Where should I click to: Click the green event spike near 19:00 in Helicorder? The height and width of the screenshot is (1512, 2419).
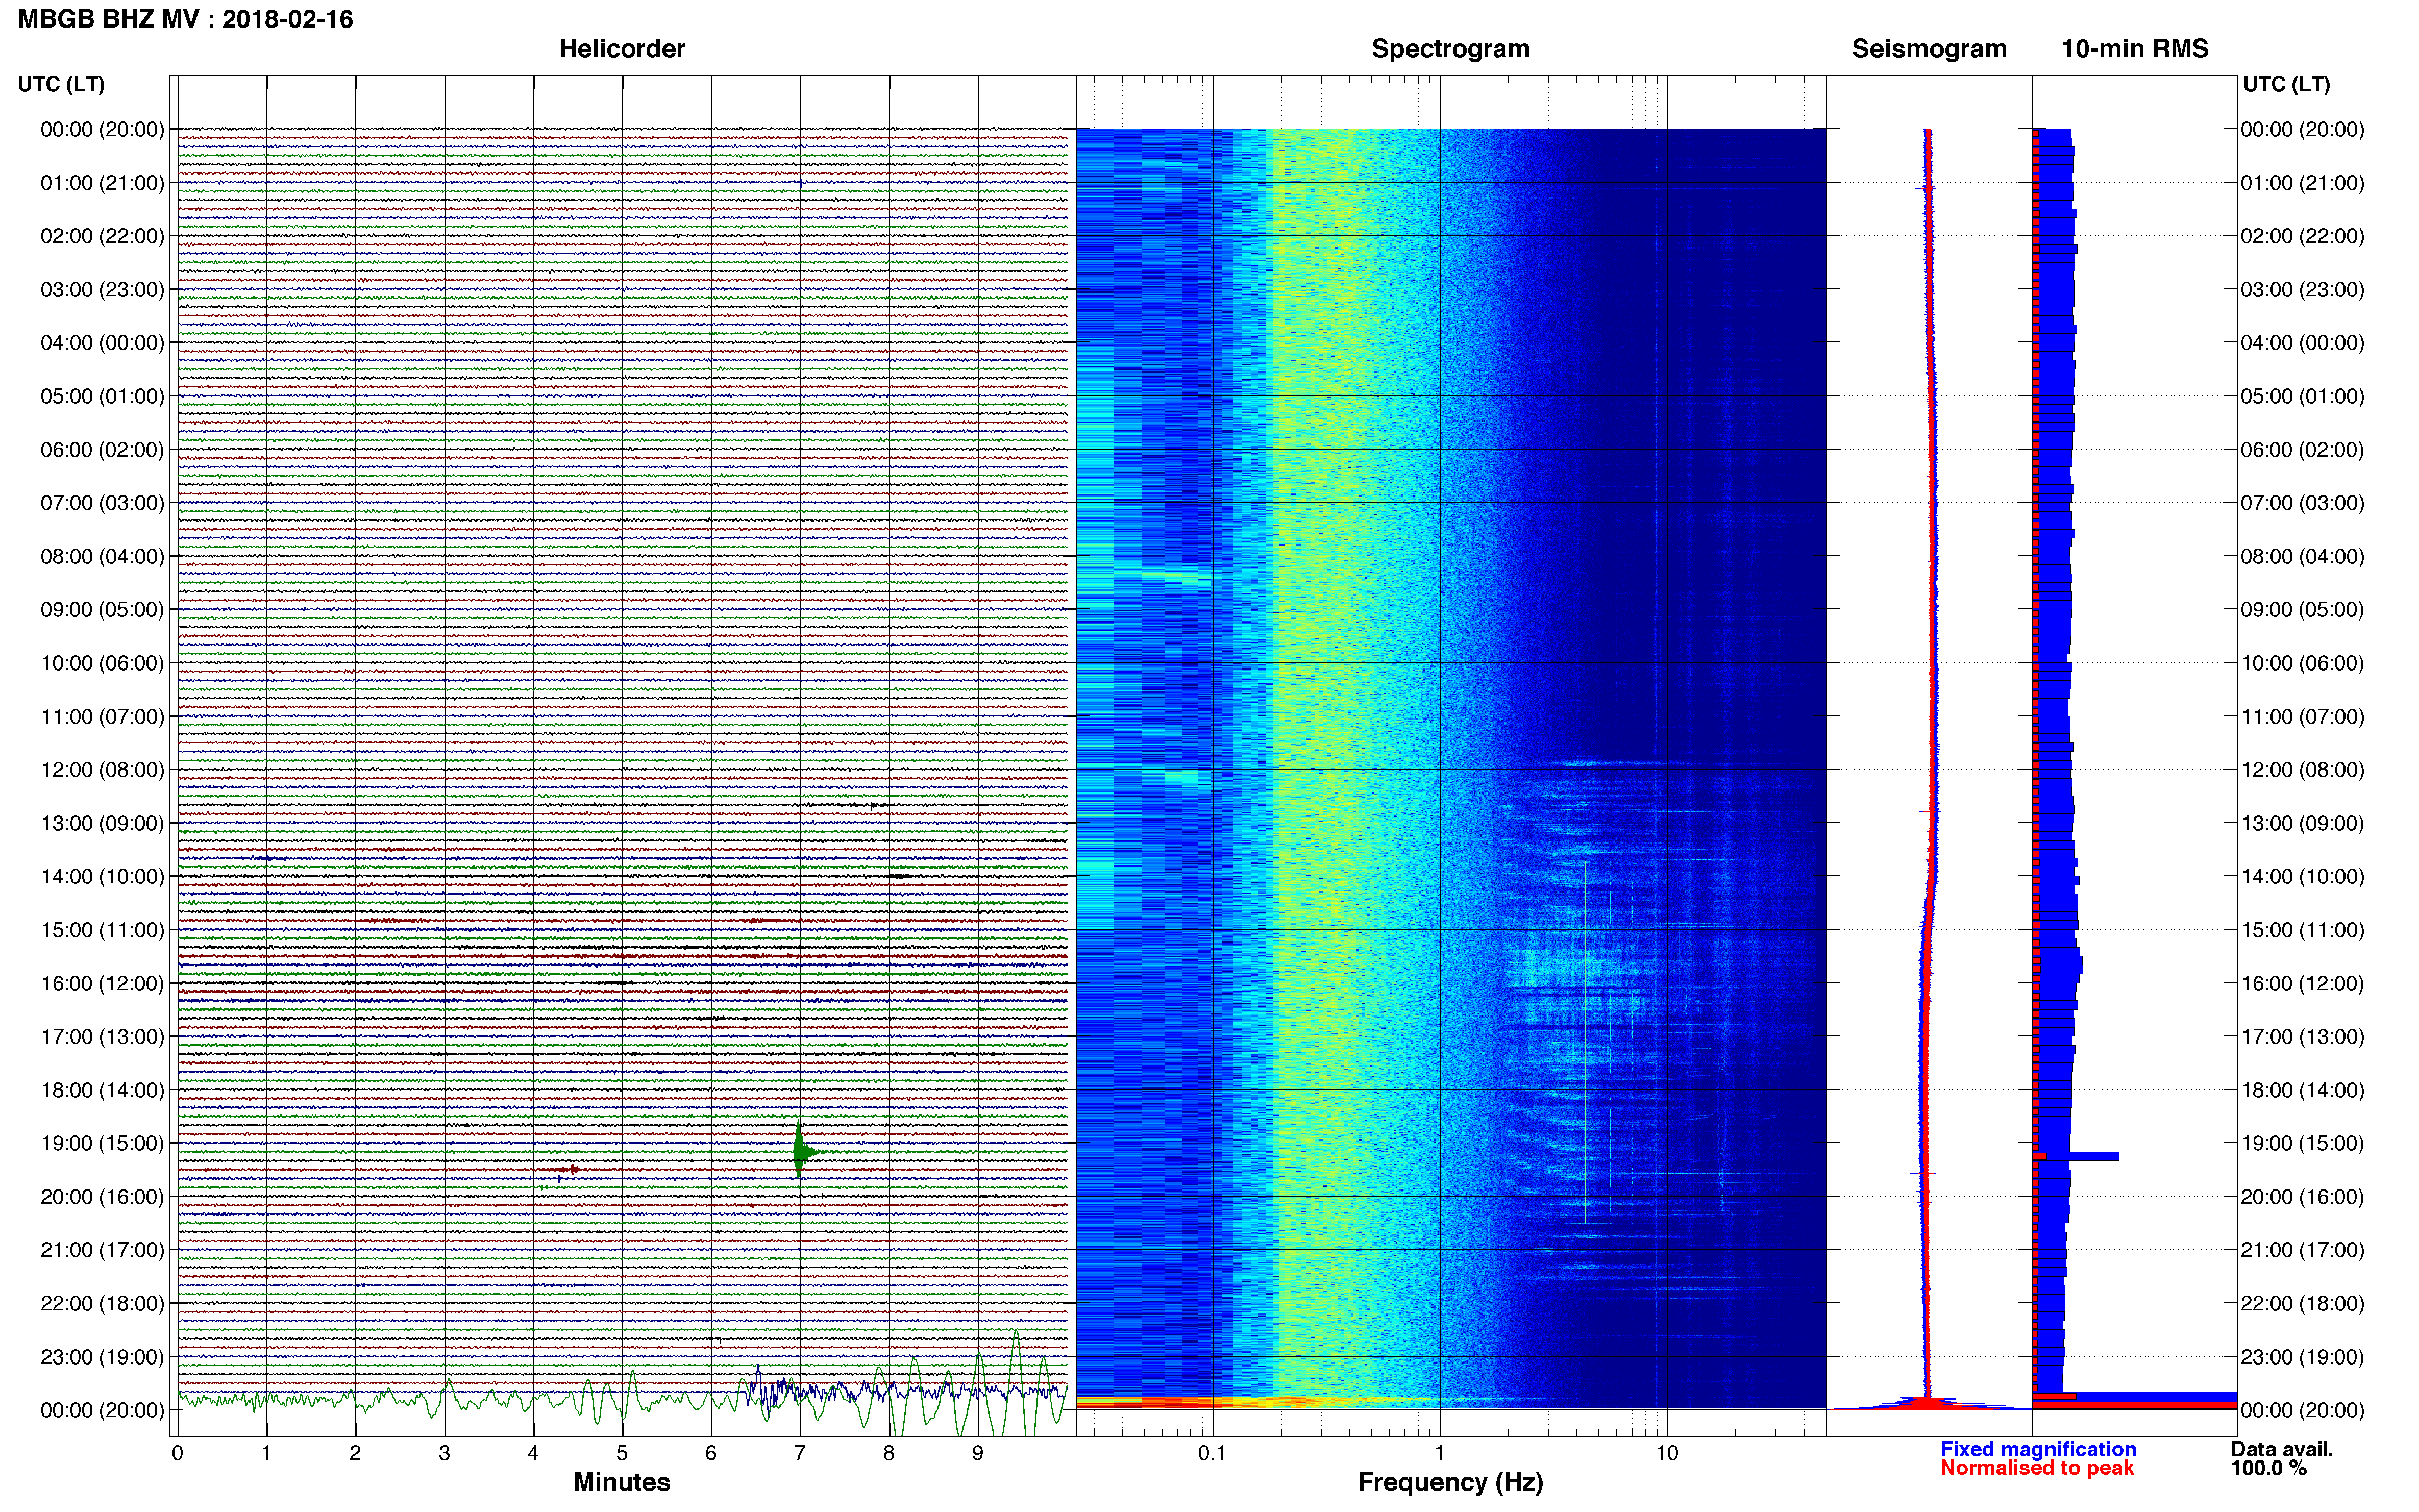803,1151
